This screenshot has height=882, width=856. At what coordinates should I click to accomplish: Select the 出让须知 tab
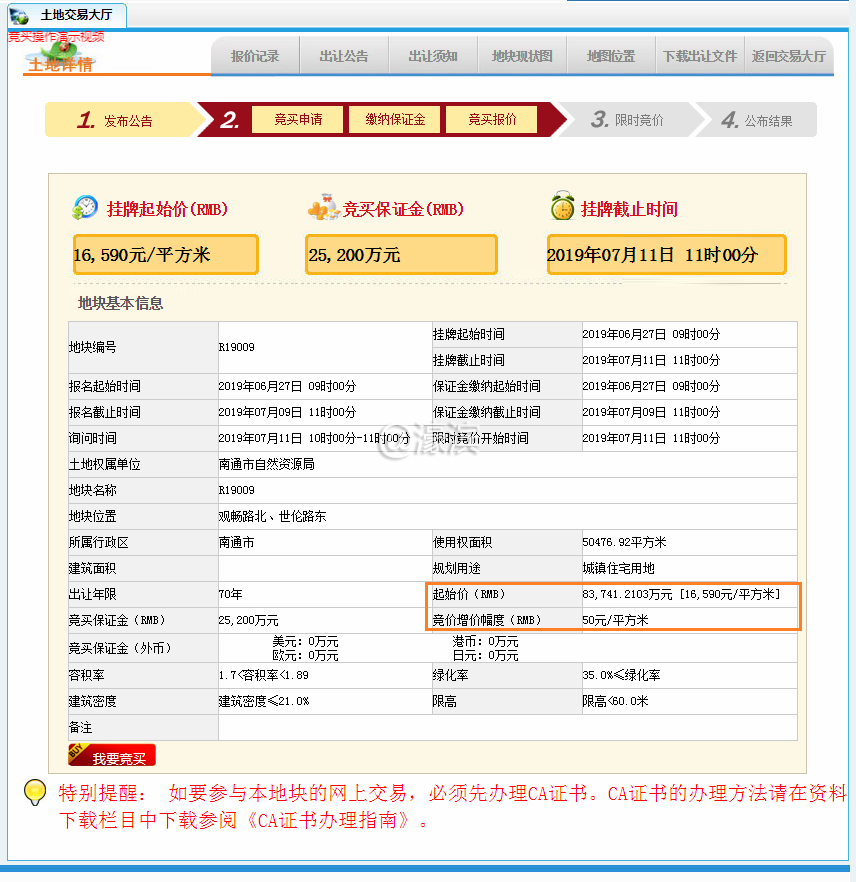(x=433, y=57)
